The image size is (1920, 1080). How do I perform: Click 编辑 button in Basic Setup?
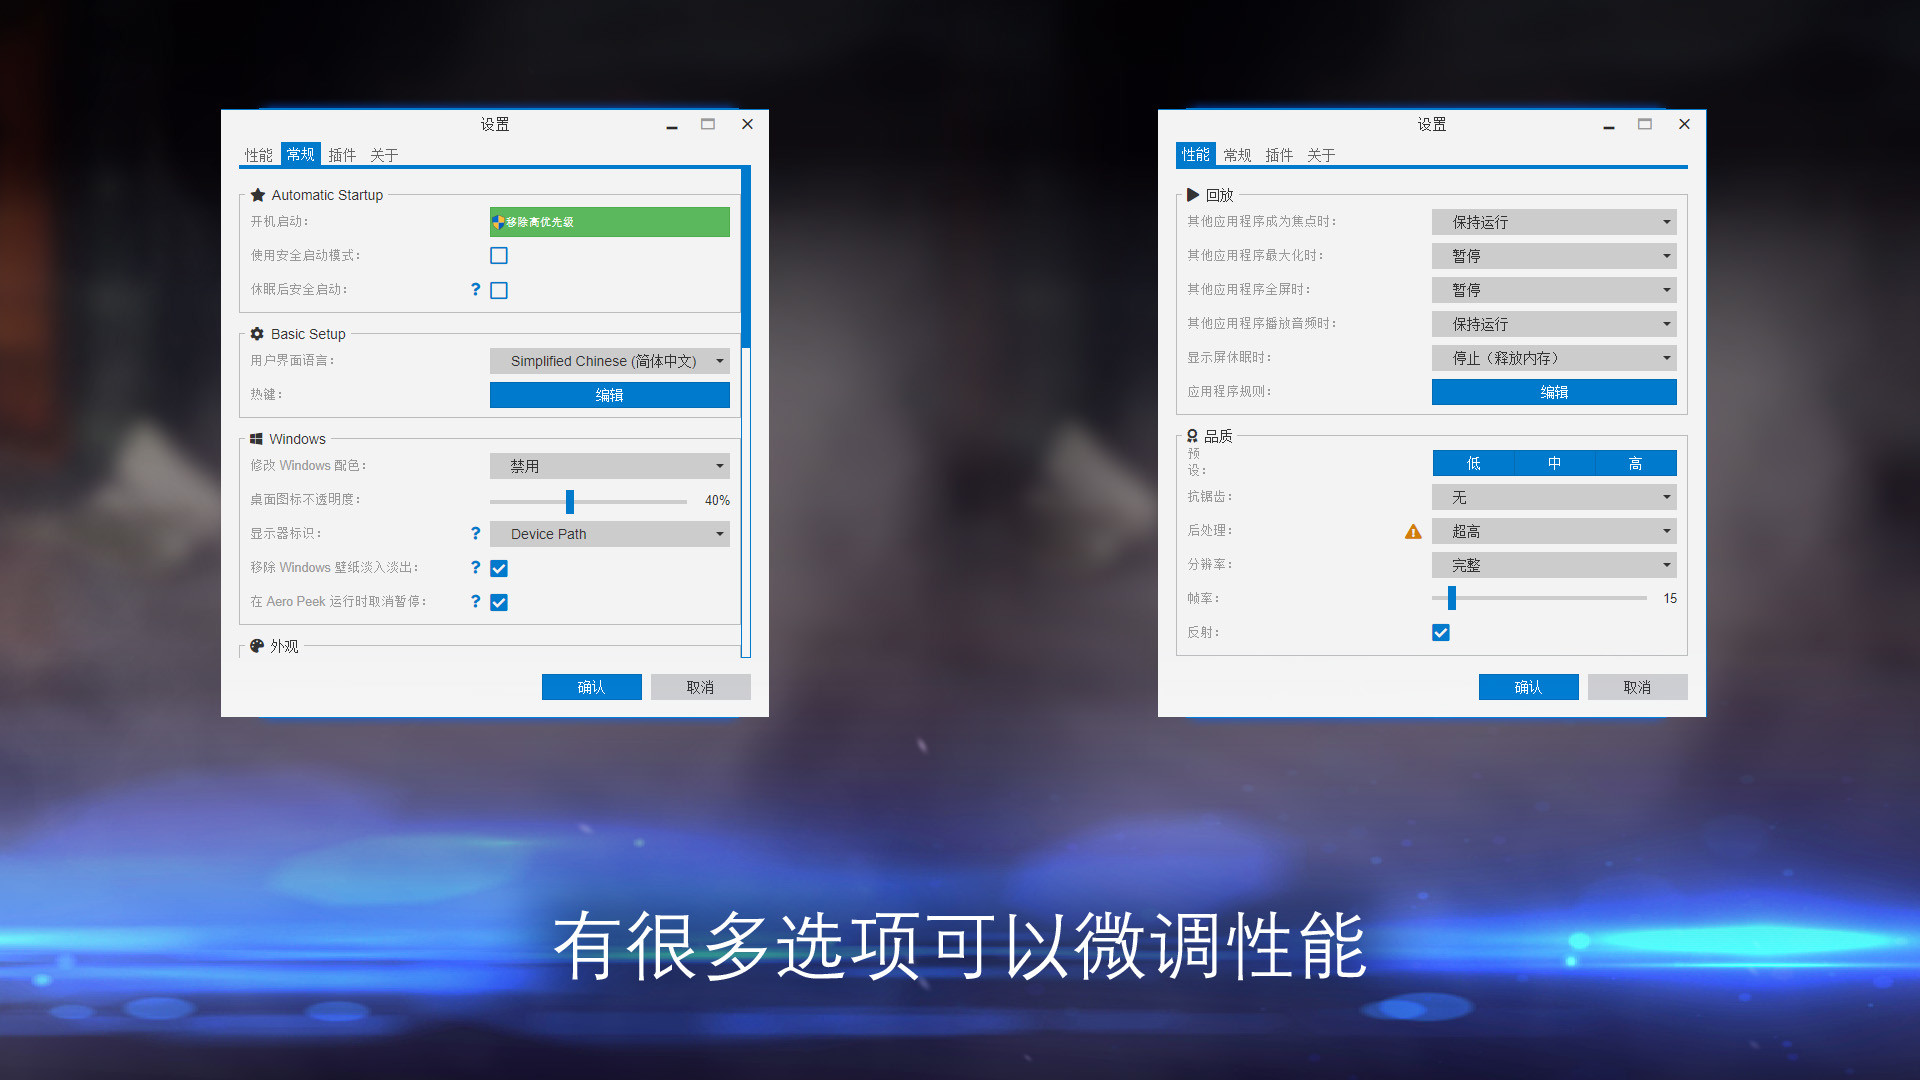(609, 394)
